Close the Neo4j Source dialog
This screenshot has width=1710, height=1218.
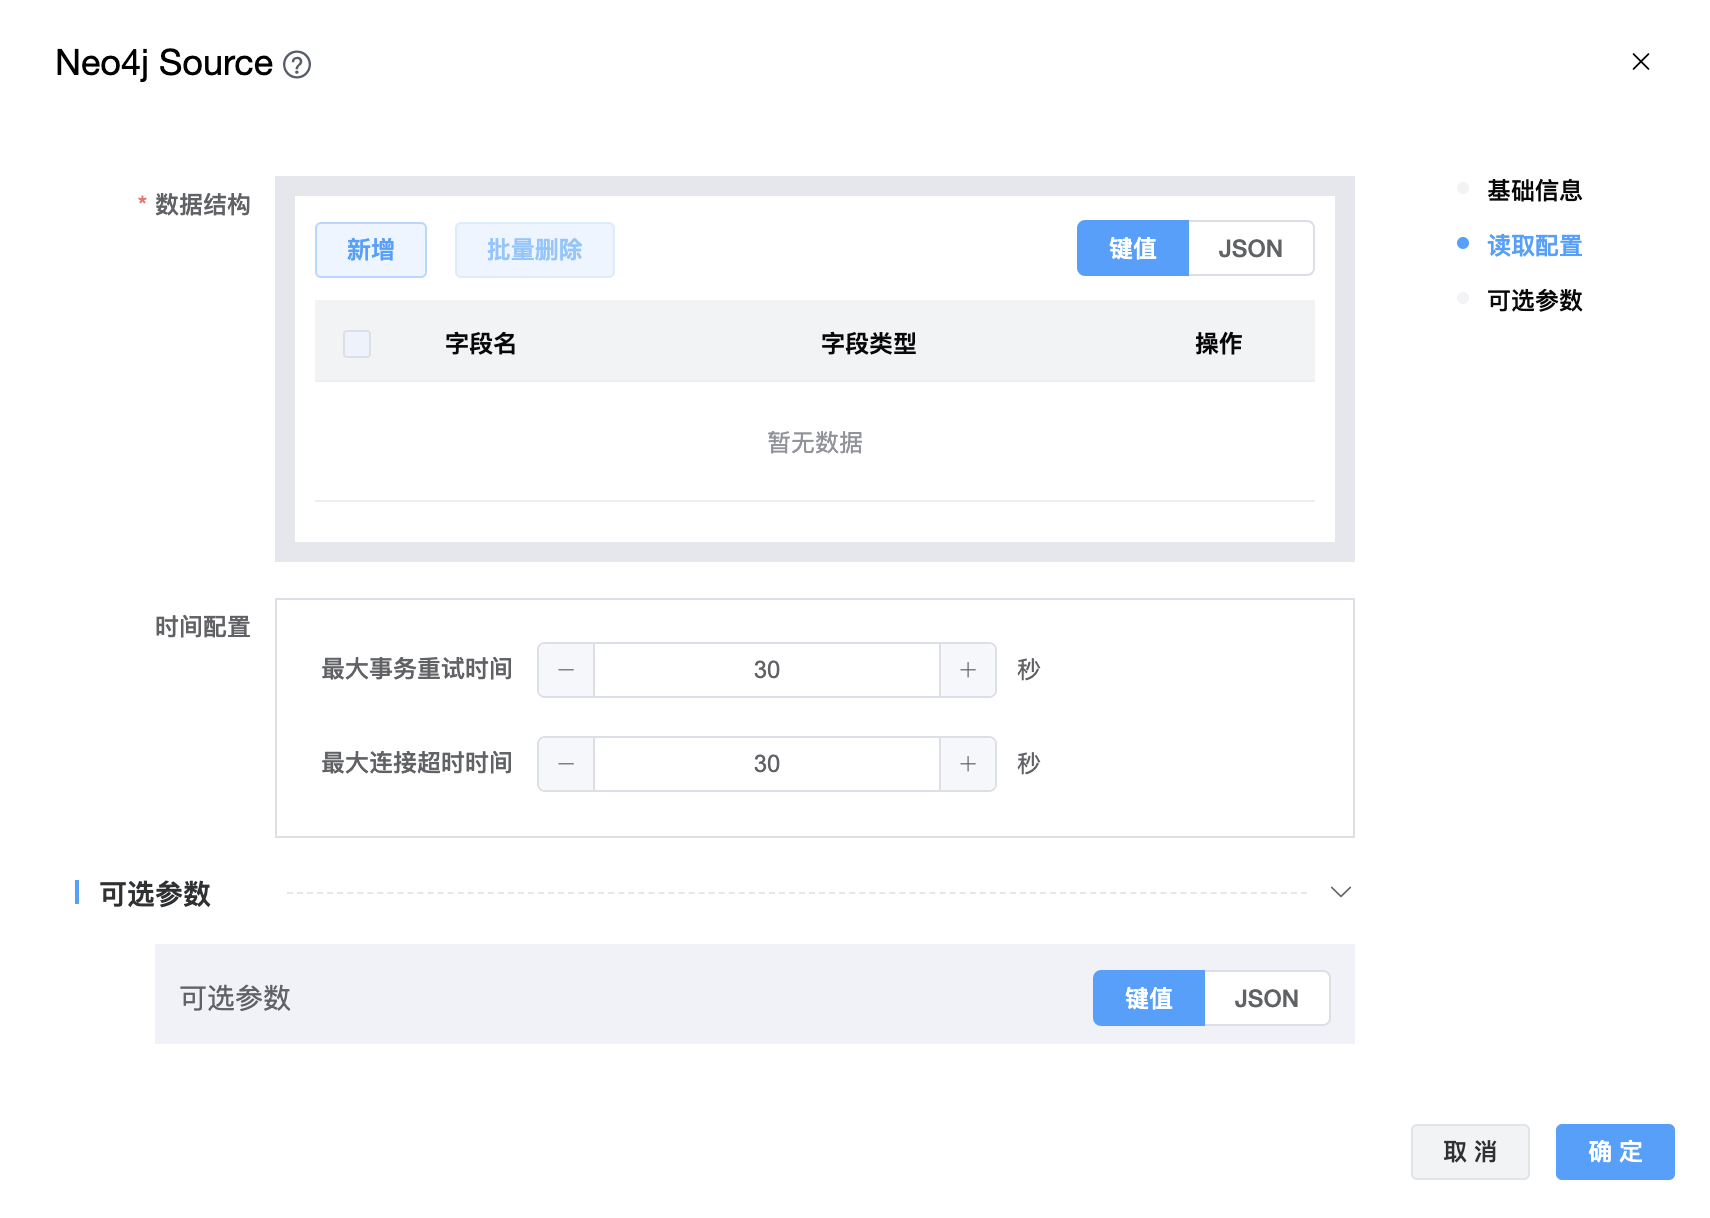(1640, 62)
